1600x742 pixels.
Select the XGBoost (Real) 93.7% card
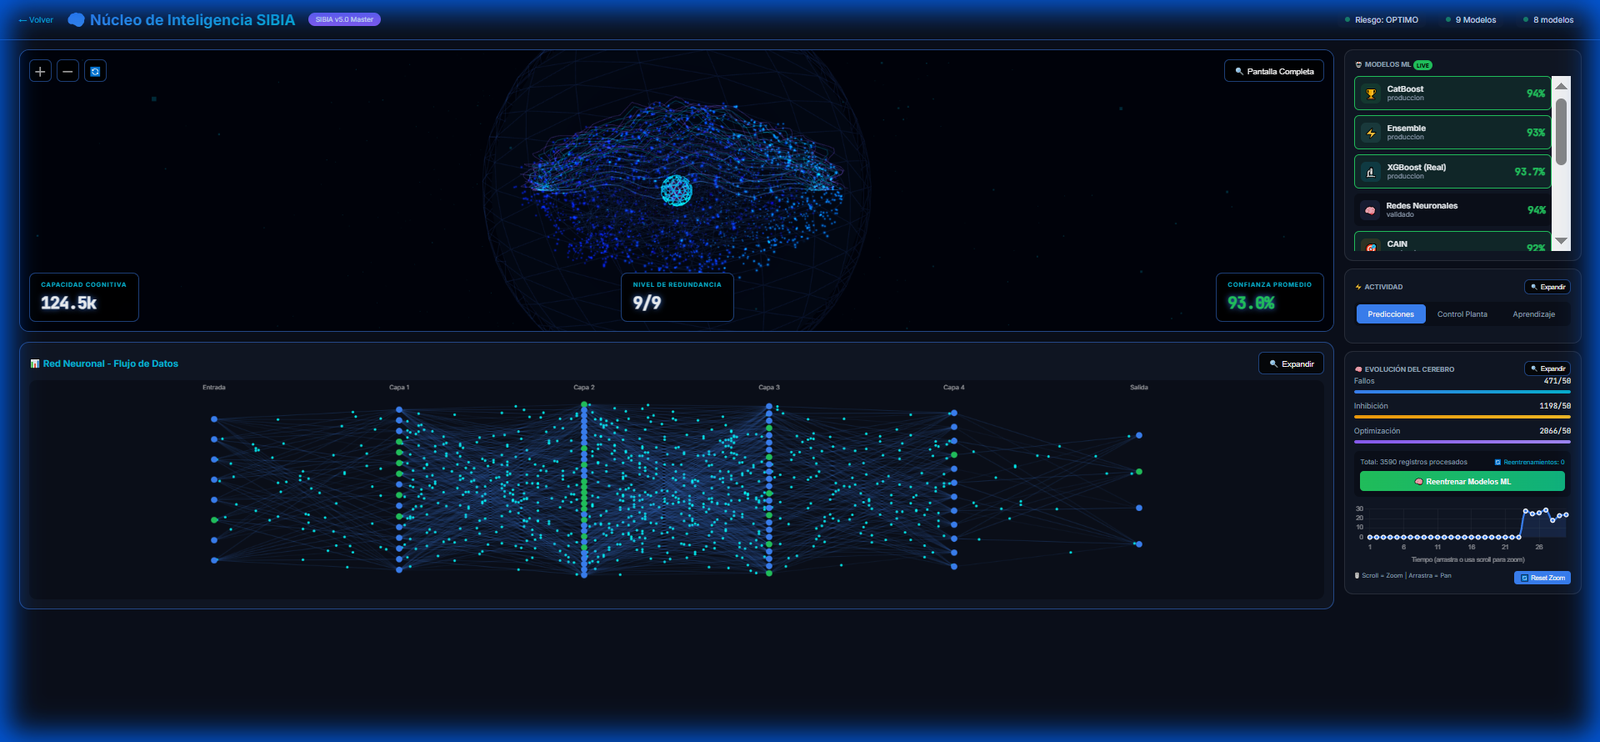pos(1452,171)
